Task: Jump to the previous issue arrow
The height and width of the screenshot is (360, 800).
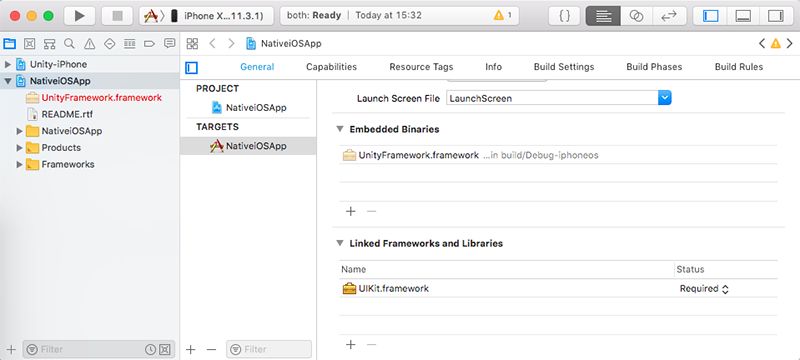Action: 762,43
